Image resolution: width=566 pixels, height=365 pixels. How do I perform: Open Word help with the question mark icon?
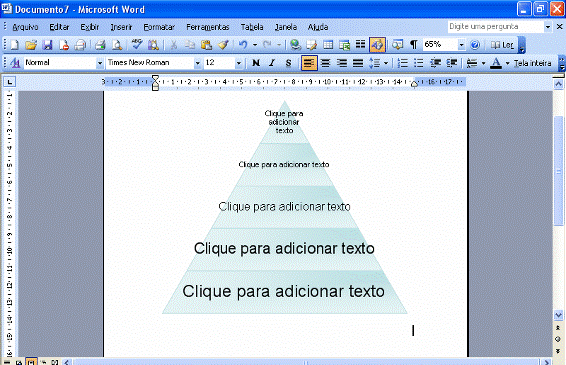click(x=475, y=45)
